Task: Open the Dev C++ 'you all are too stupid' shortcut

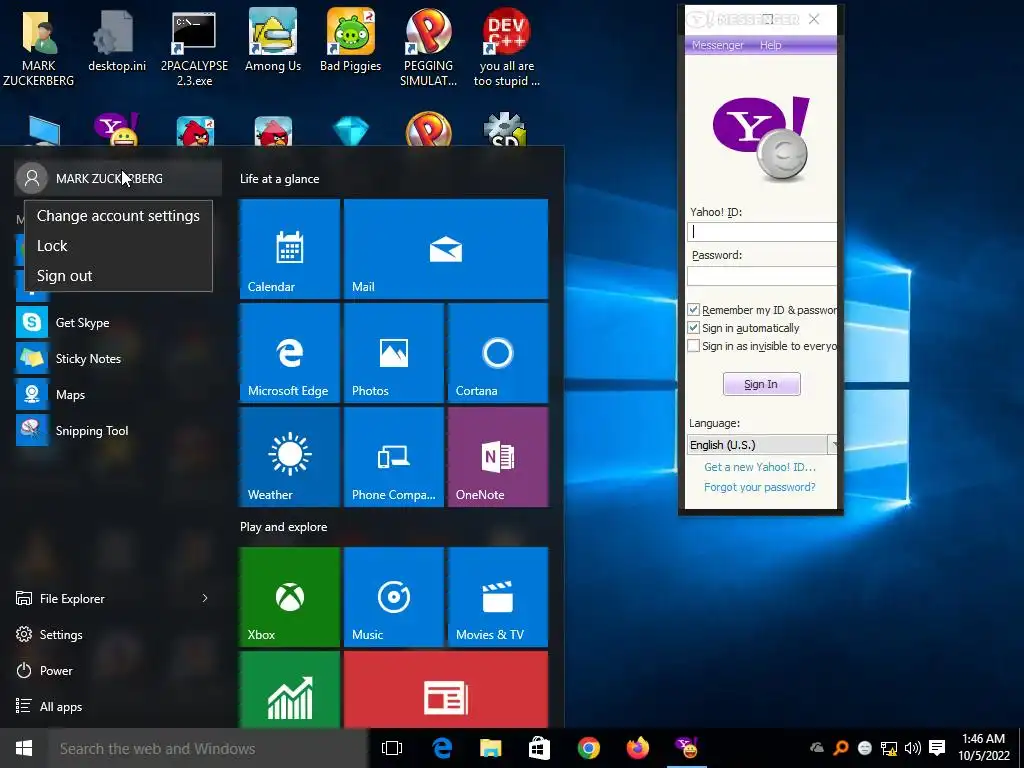Action: tap(506, 47)
